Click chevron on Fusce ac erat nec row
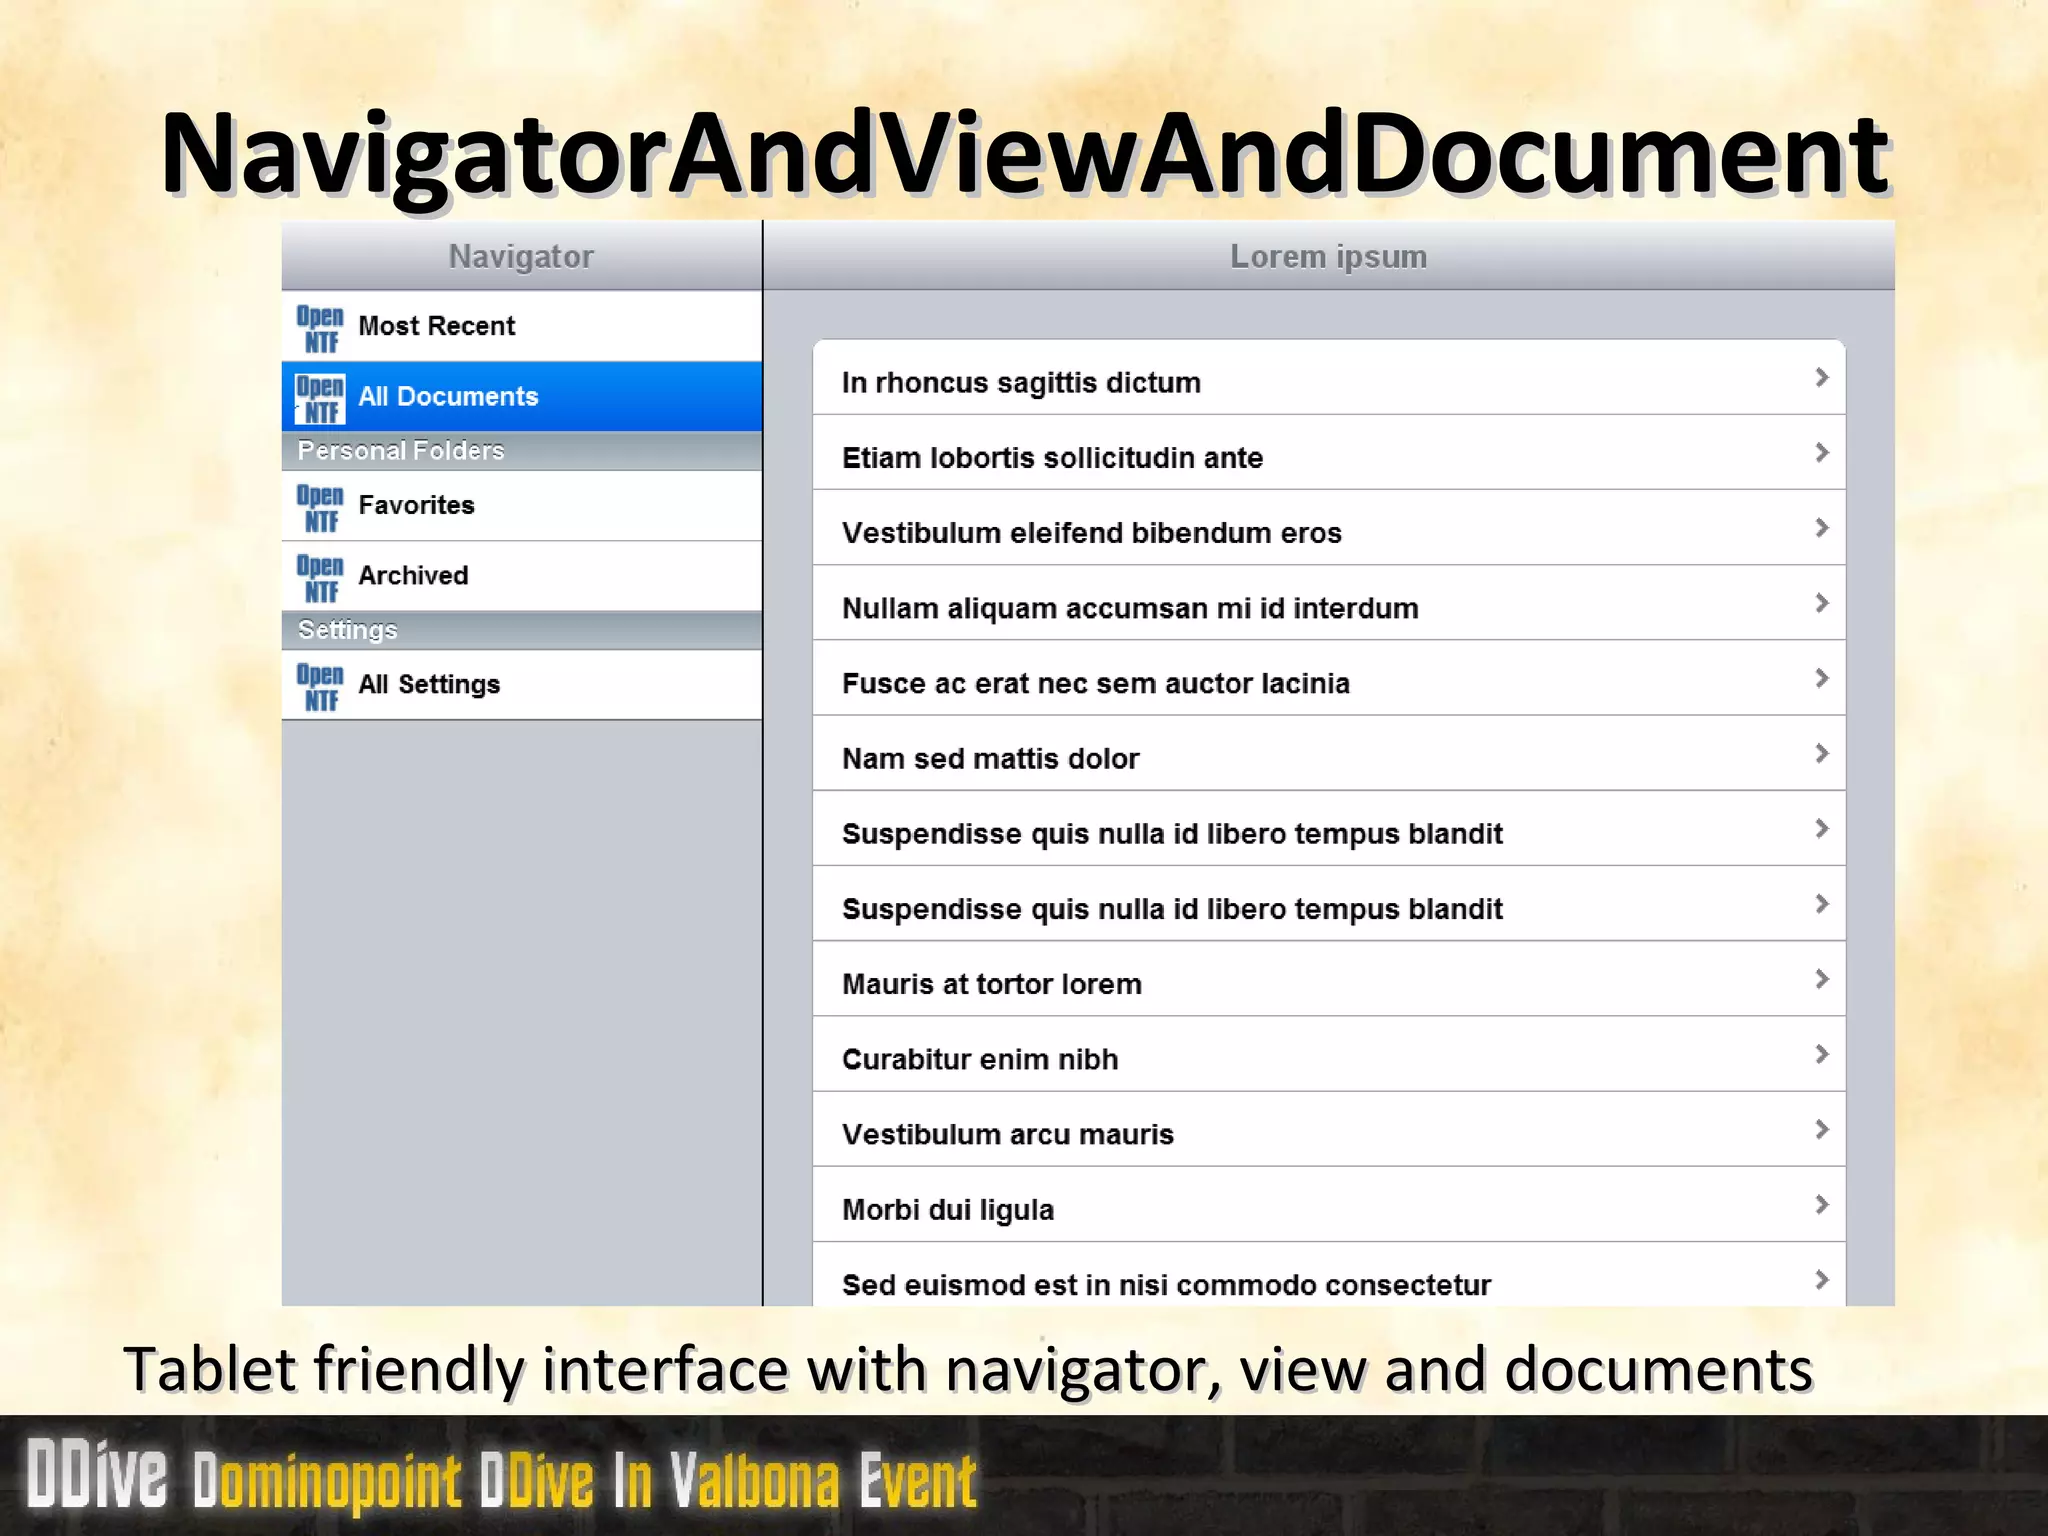The image size is (2048, 1536). [x=1822, y=678]
